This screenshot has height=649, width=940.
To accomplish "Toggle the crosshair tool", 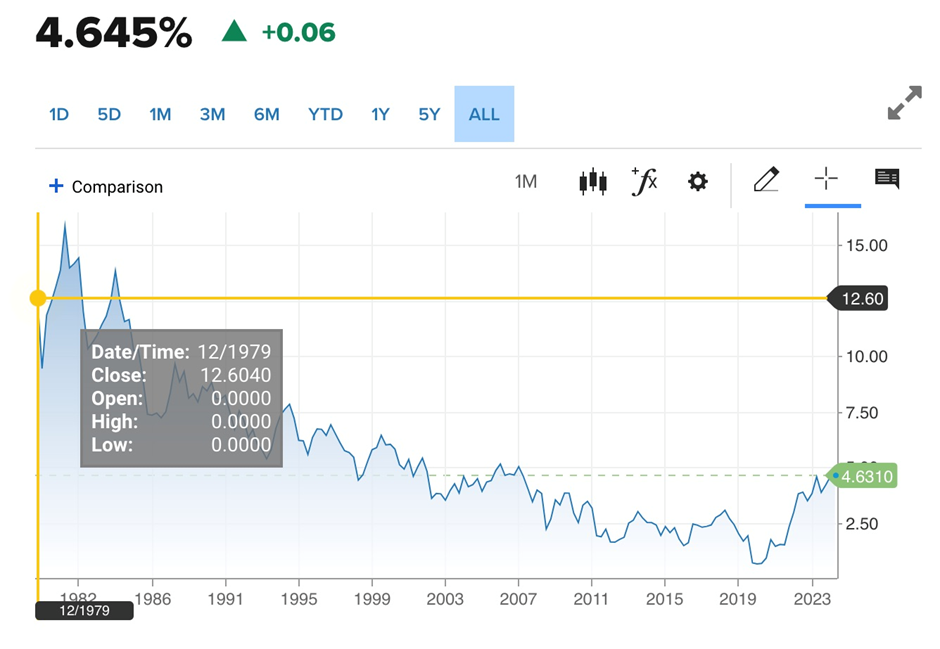I will [x=826, y=180].
